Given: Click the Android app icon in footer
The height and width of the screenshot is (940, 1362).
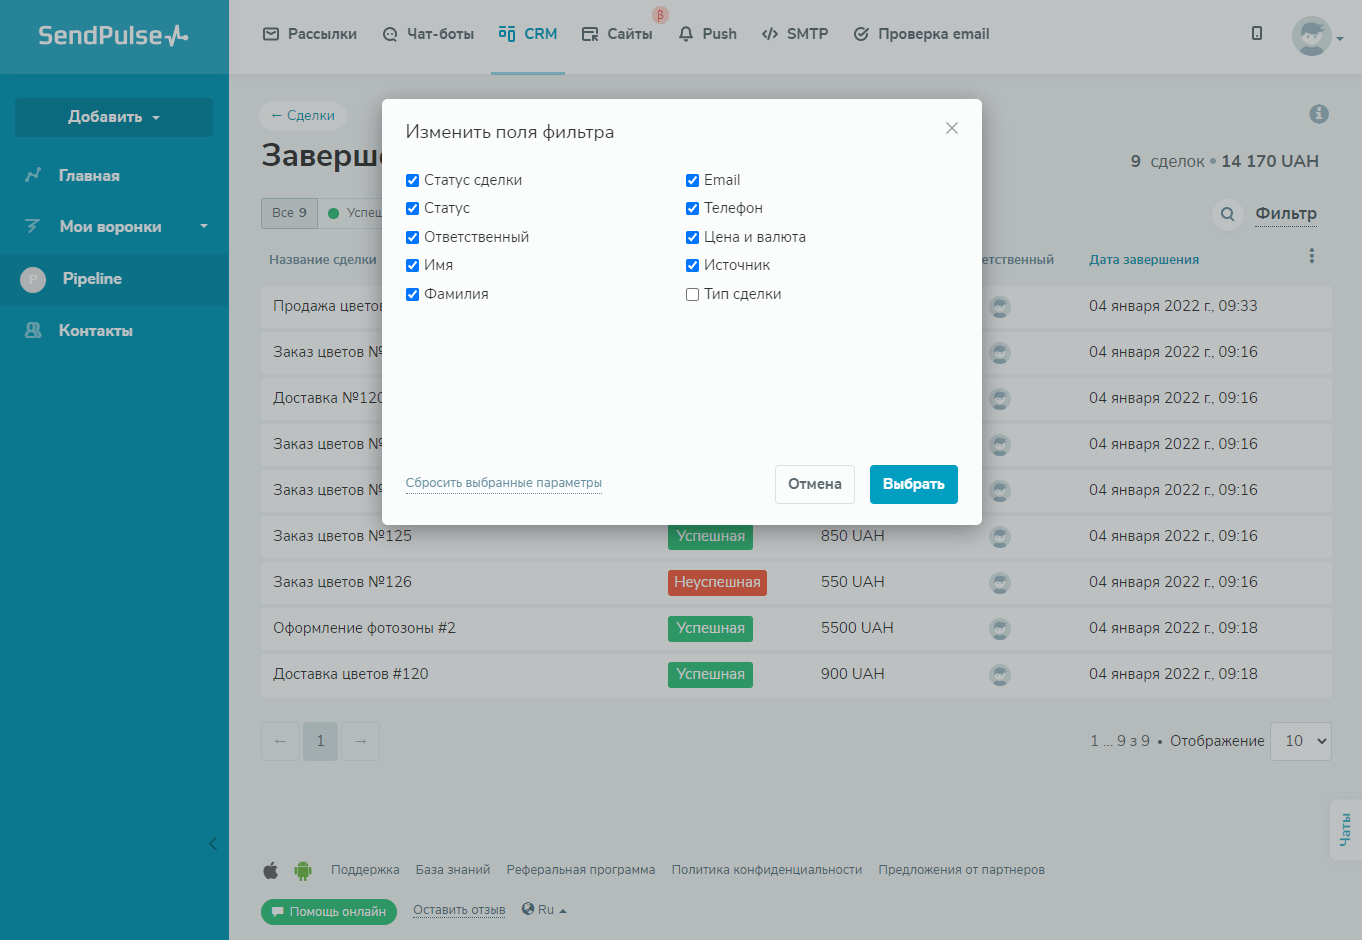Looking at the screenshot, I should (303, 870).
